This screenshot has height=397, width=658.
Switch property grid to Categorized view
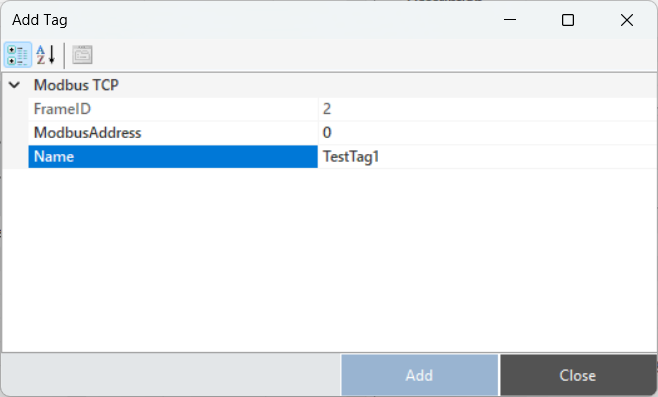tap(18, 55)
